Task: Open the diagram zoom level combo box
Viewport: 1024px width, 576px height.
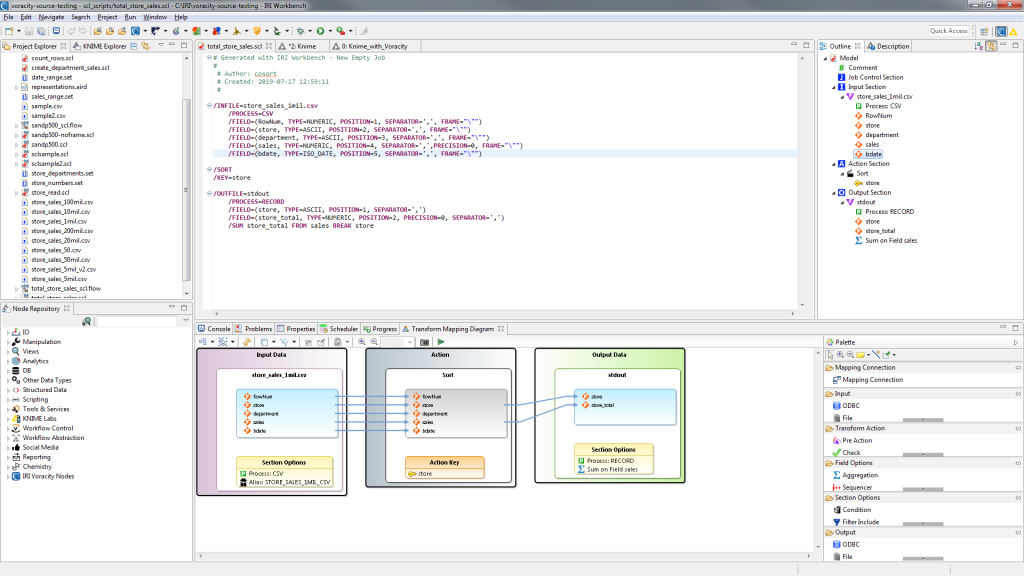Action: (x=398, y=342)
